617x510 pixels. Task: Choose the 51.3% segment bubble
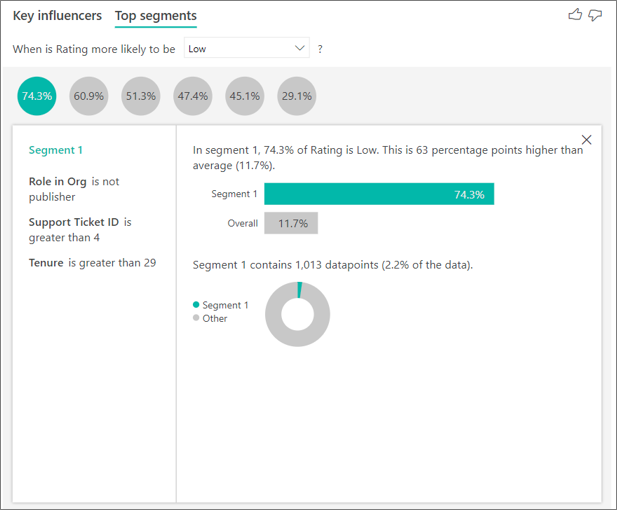click(x=141, y=96)
